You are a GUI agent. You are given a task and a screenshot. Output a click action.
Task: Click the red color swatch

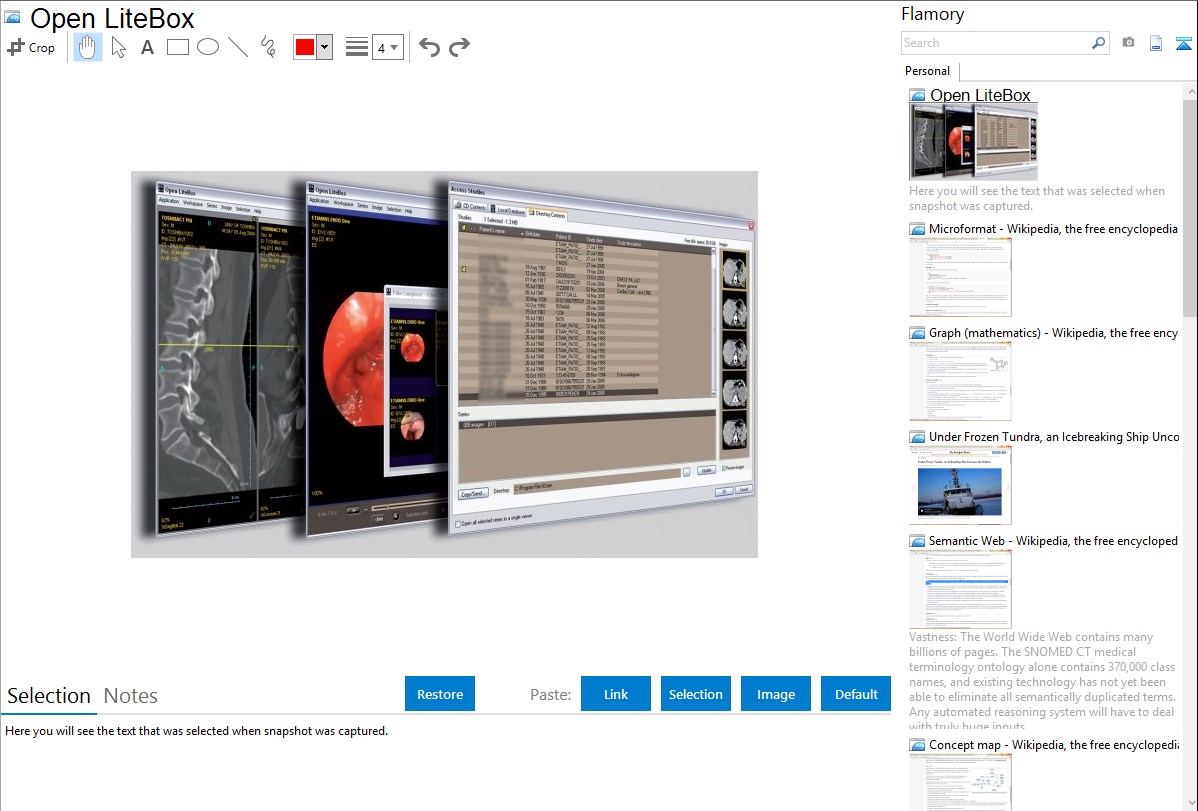[304, 47]
